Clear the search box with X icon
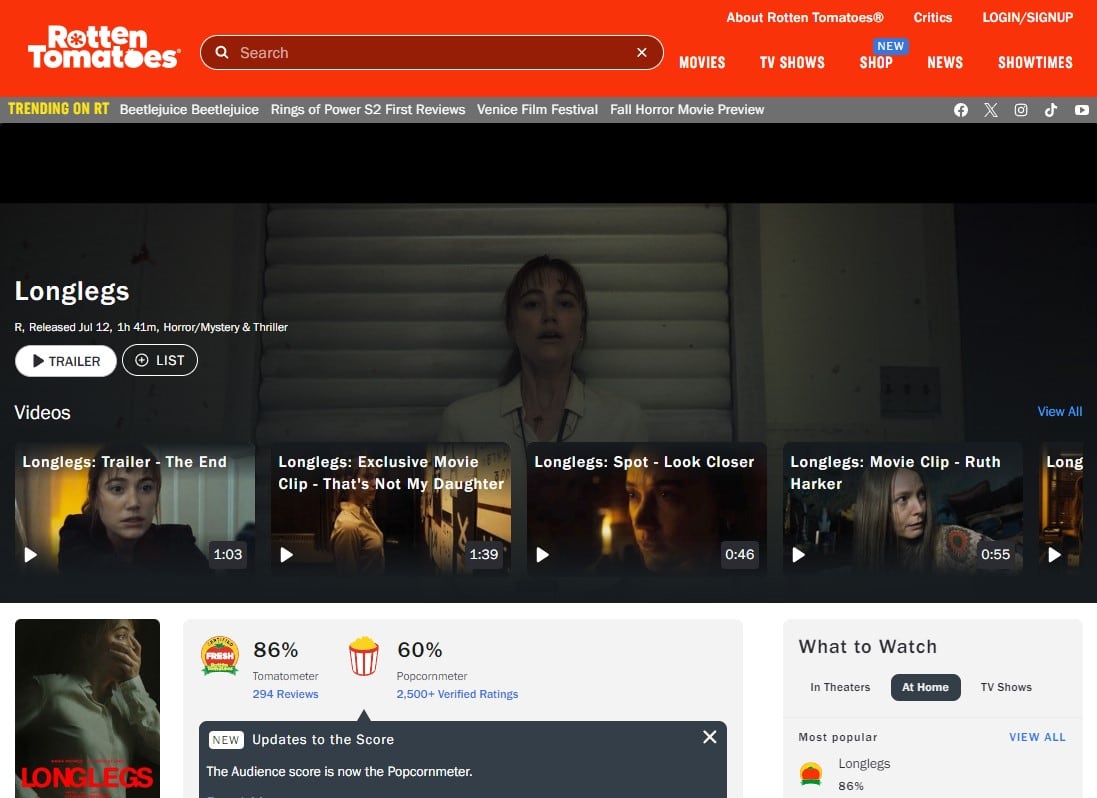The image size is (1097, 798). pos(642,53)
